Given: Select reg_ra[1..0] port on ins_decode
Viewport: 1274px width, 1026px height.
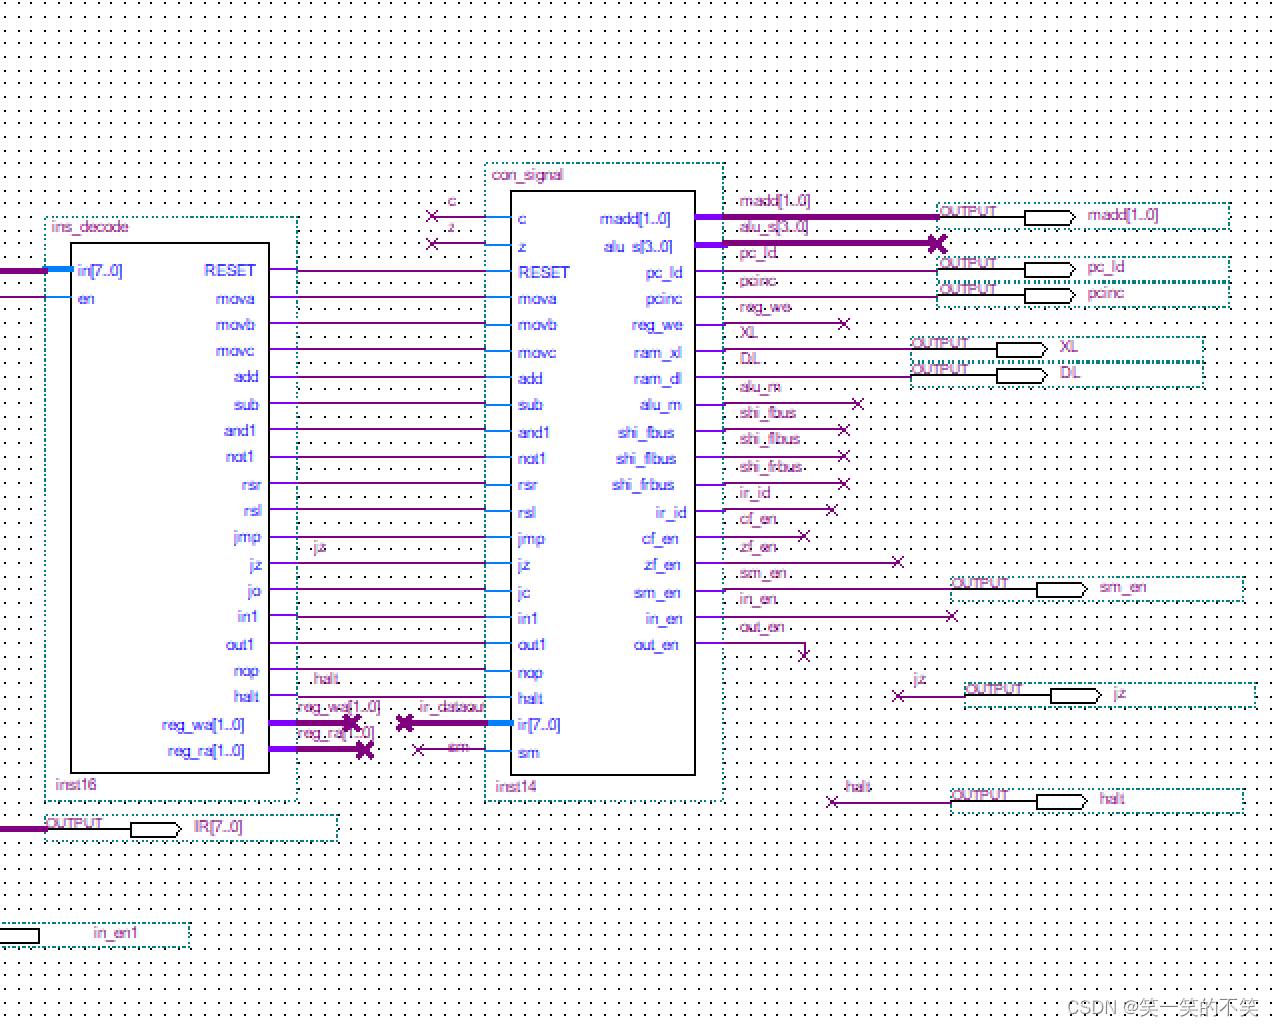Looking at the screenshot, I should point(206,751).
